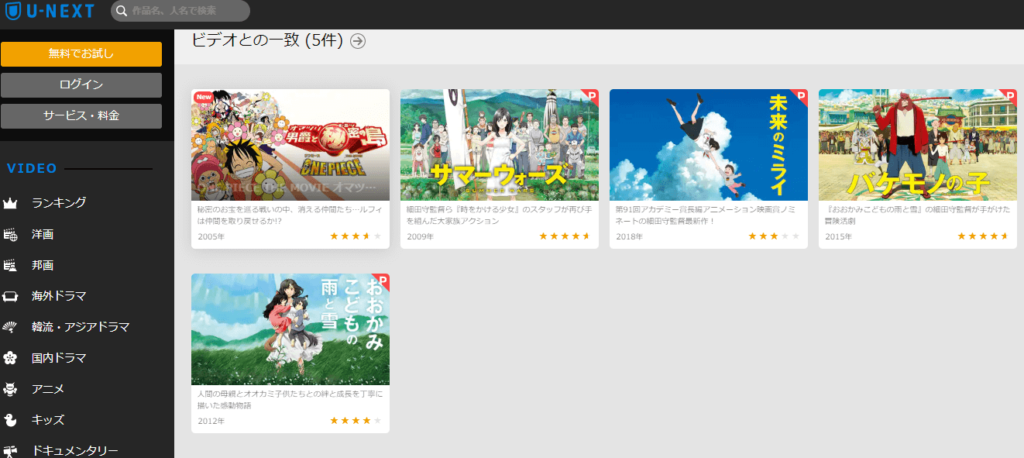The height and width of the screenshot is (458, 1024).
Task: Click description 人間の母親とオオカミ子供たち
Action: tap(290, 400)
